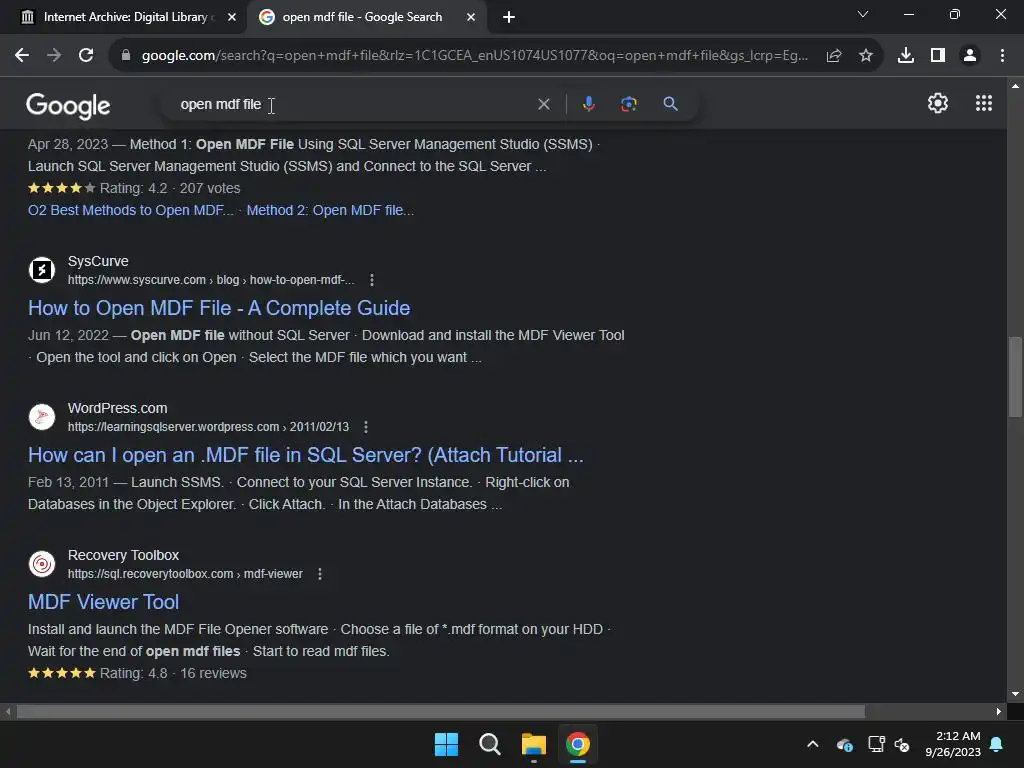Click the OneDrive cloud tray icon
Viewport: 1024px width, 768px height.
click(x=844, y=744)
